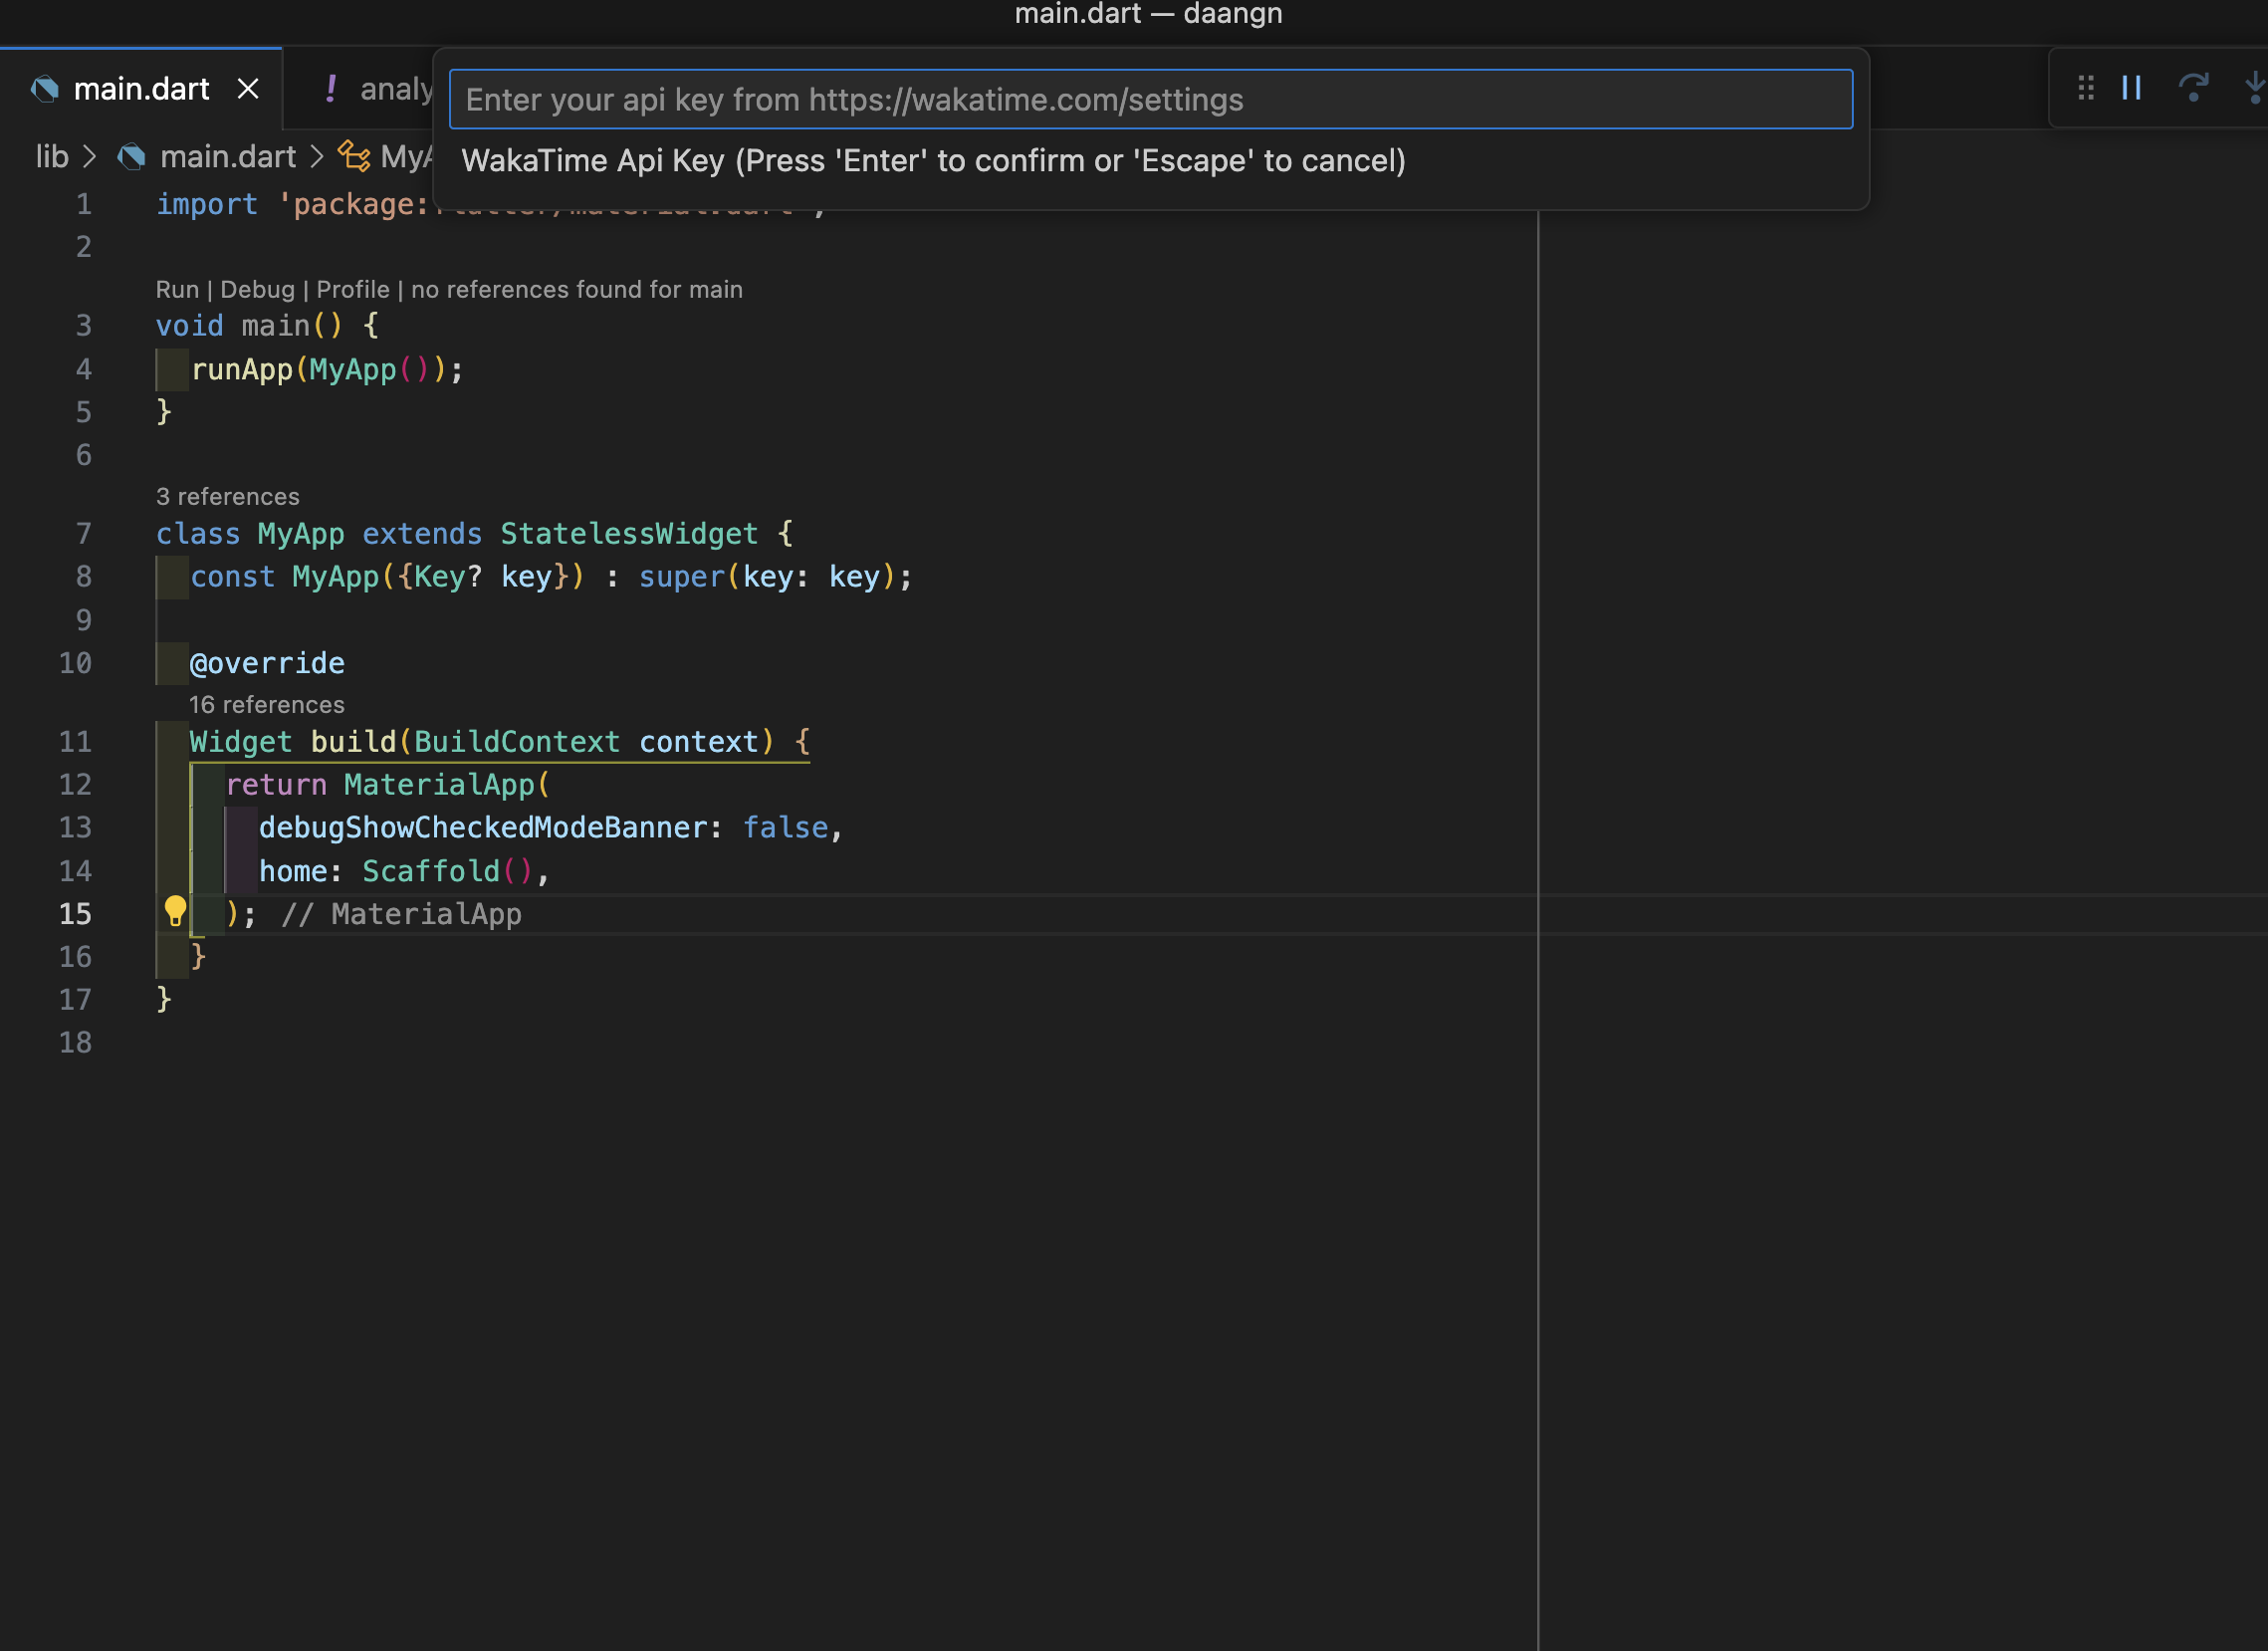Click 'BuildContext' on line 11
The width and height of the screenshot is (2268, 1651).
tap(517, 742)
